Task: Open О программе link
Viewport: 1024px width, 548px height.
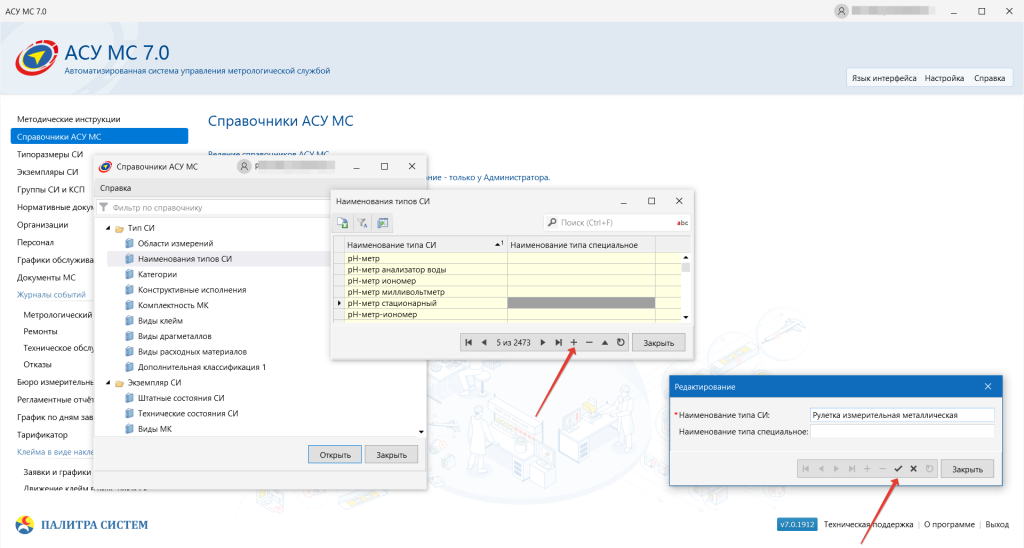Action: coord(949,524)
